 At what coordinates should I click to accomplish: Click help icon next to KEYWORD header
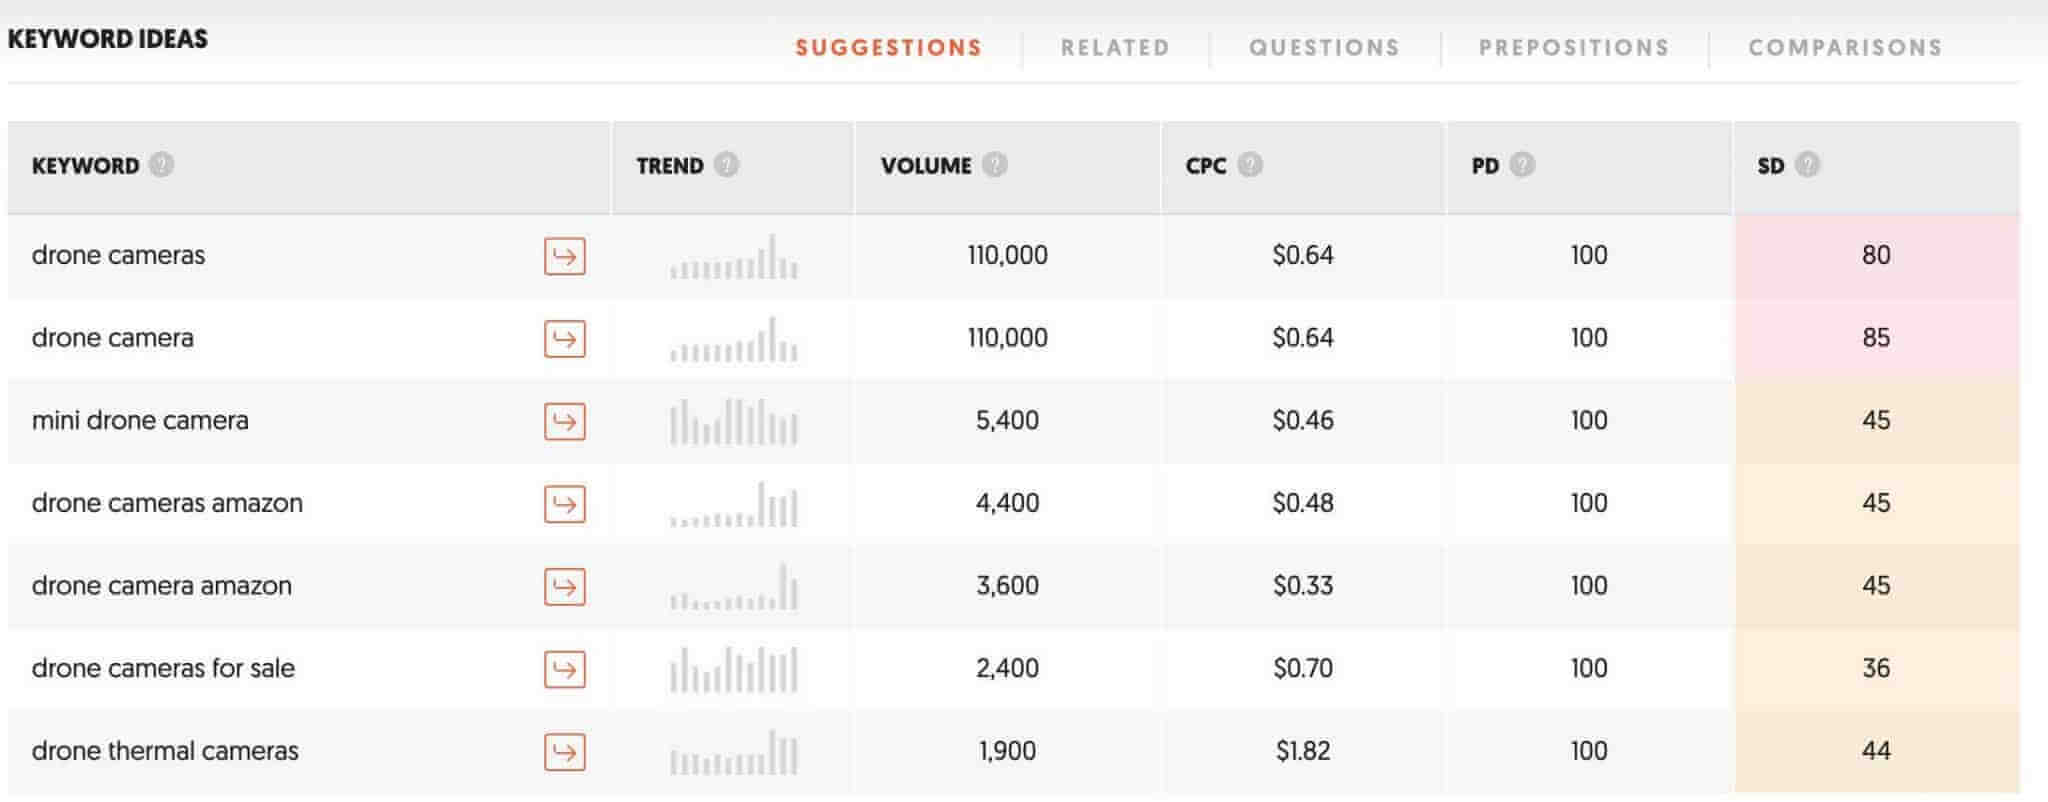(x=161, y=165)
